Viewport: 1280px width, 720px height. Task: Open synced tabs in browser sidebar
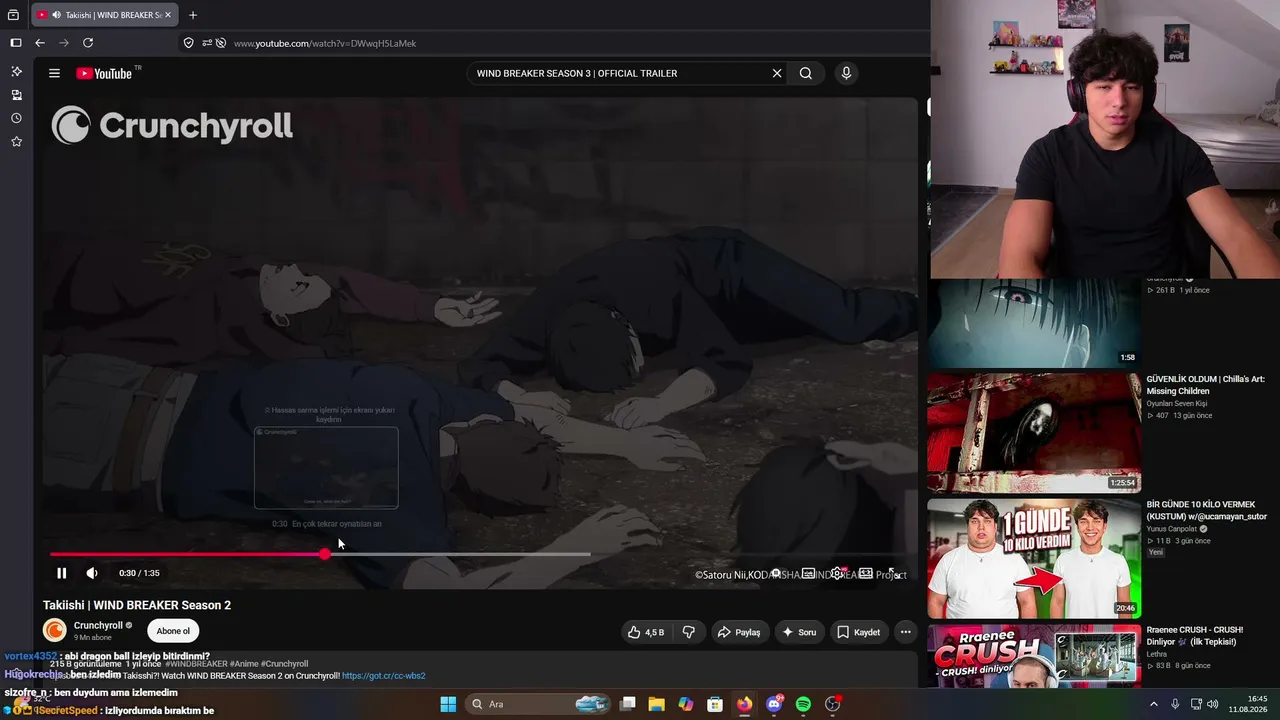click(16, 95)
